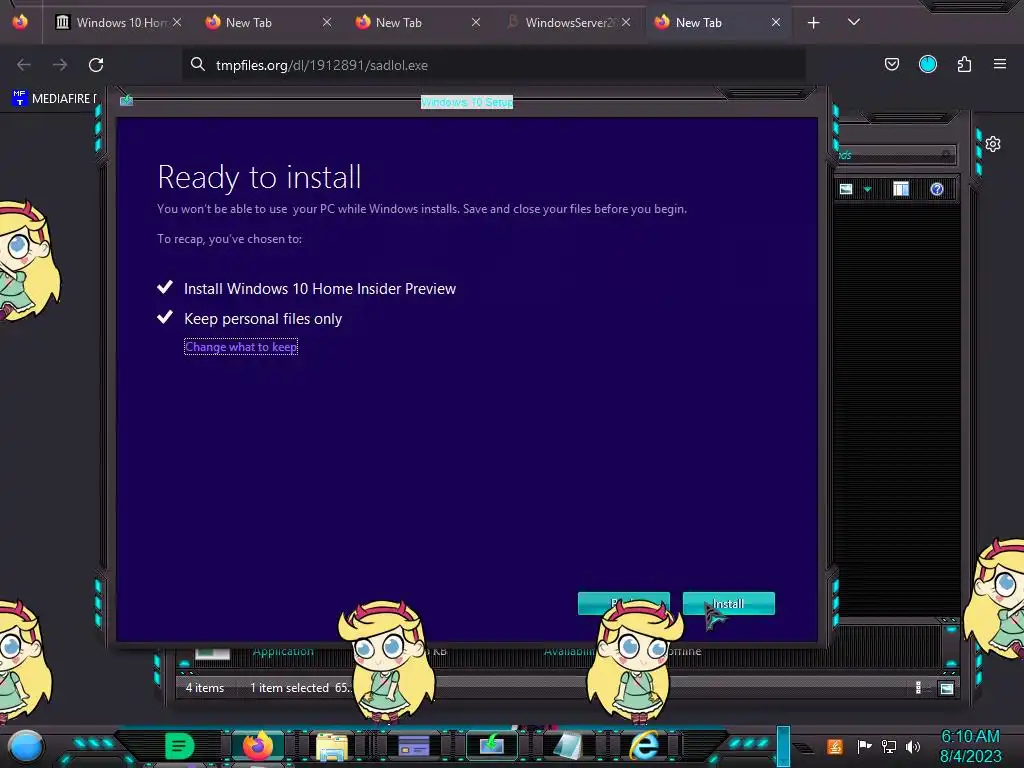Switch to Firefox in the taskbar

tap(258, 746)
